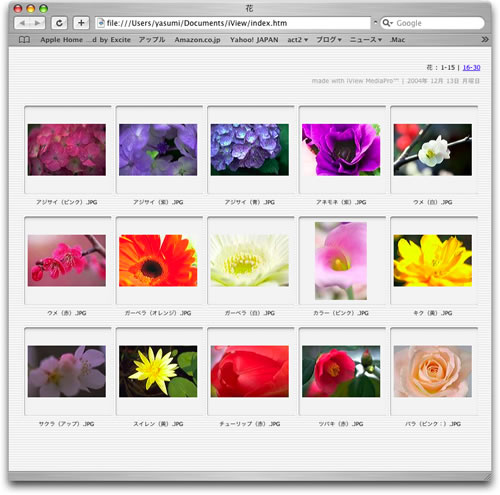This screenshot has width=500, height=495.
Task: Open the pink rose thumbnail
Action: click(433, 371)
